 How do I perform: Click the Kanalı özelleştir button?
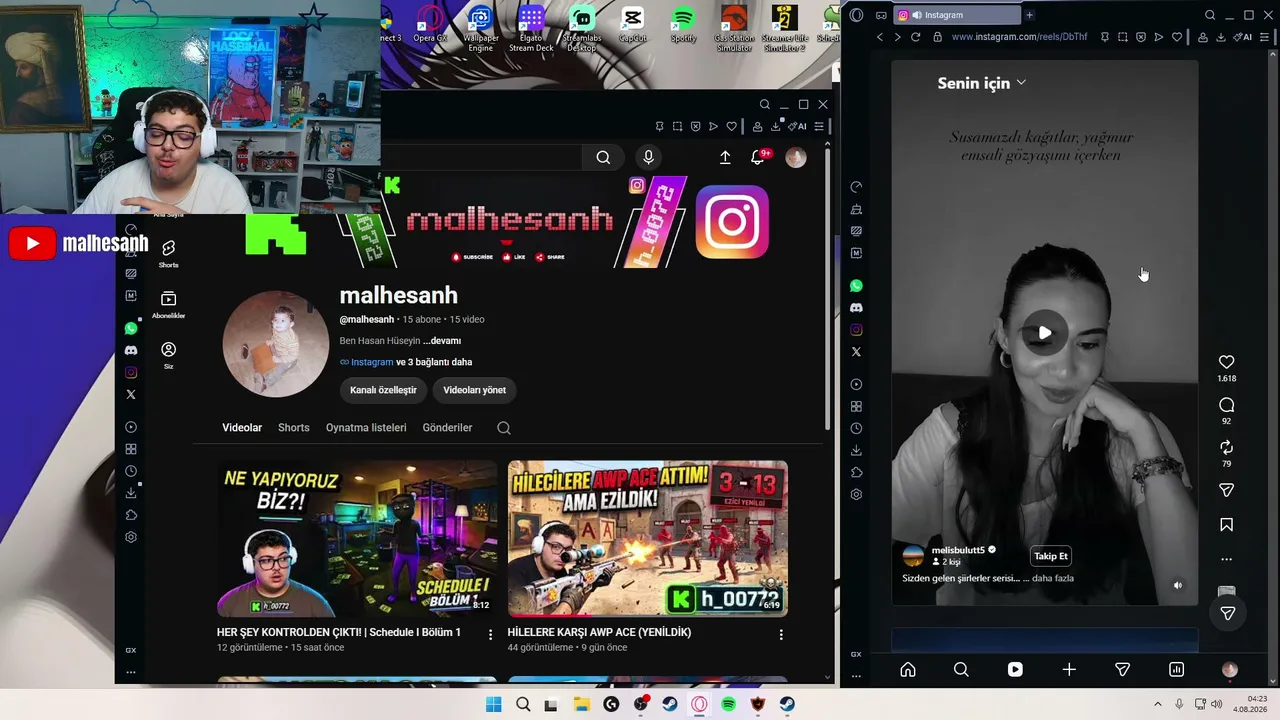point(383,390)
